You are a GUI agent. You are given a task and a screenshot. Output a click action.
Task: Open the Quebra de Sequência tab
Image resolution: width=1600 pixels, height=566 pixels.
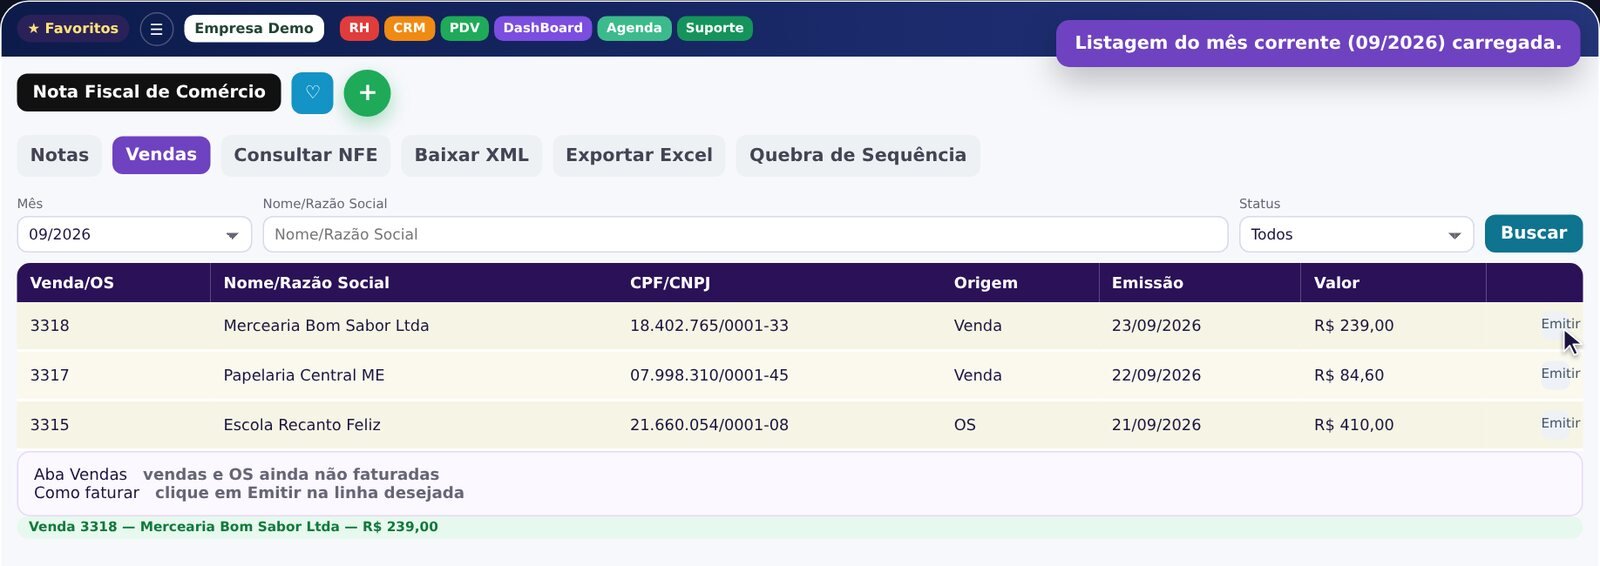pyautogui.click(x=858, y=155)
